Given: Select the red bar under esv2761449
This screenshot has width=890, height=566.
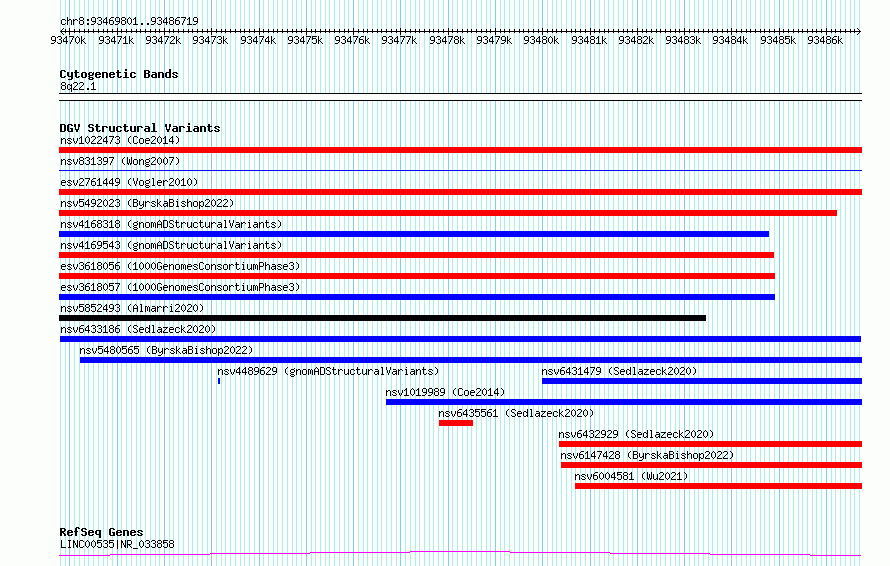Looking at the screenshot, I should coord(460,192).
